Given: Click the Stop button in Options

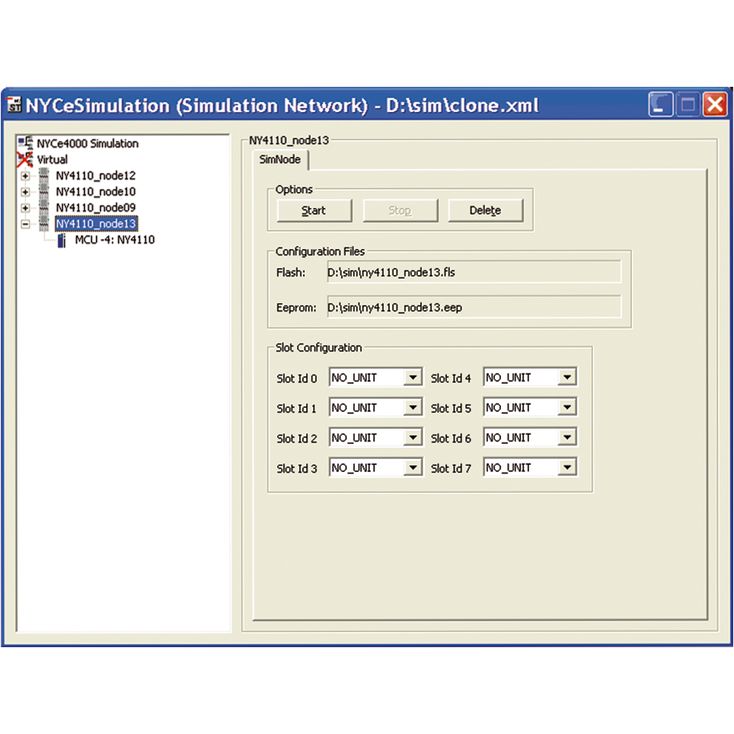Looking at the screenshot, I should 400,211.
